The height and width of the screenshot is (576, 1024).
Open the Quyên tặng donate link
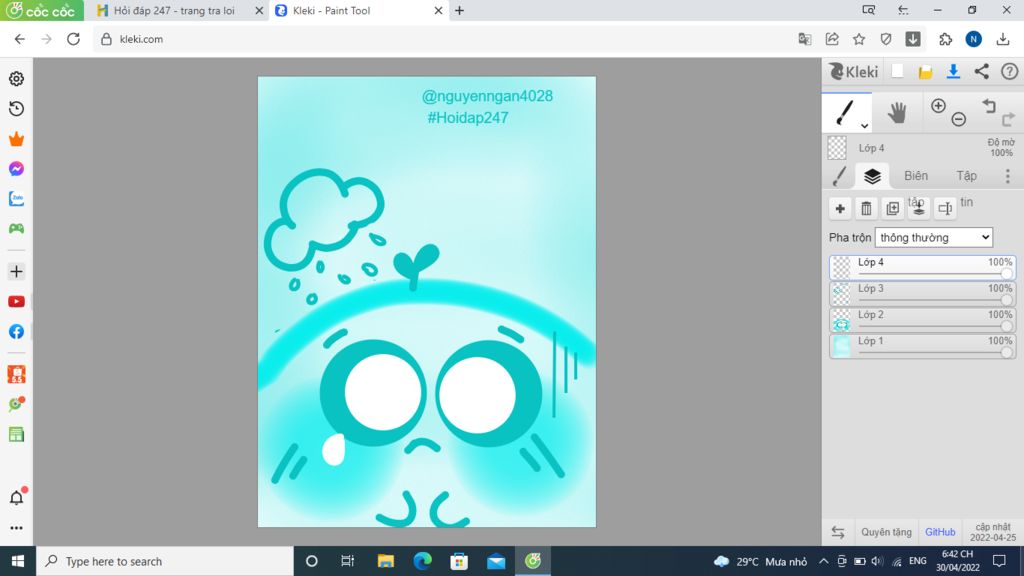(886, 532)
